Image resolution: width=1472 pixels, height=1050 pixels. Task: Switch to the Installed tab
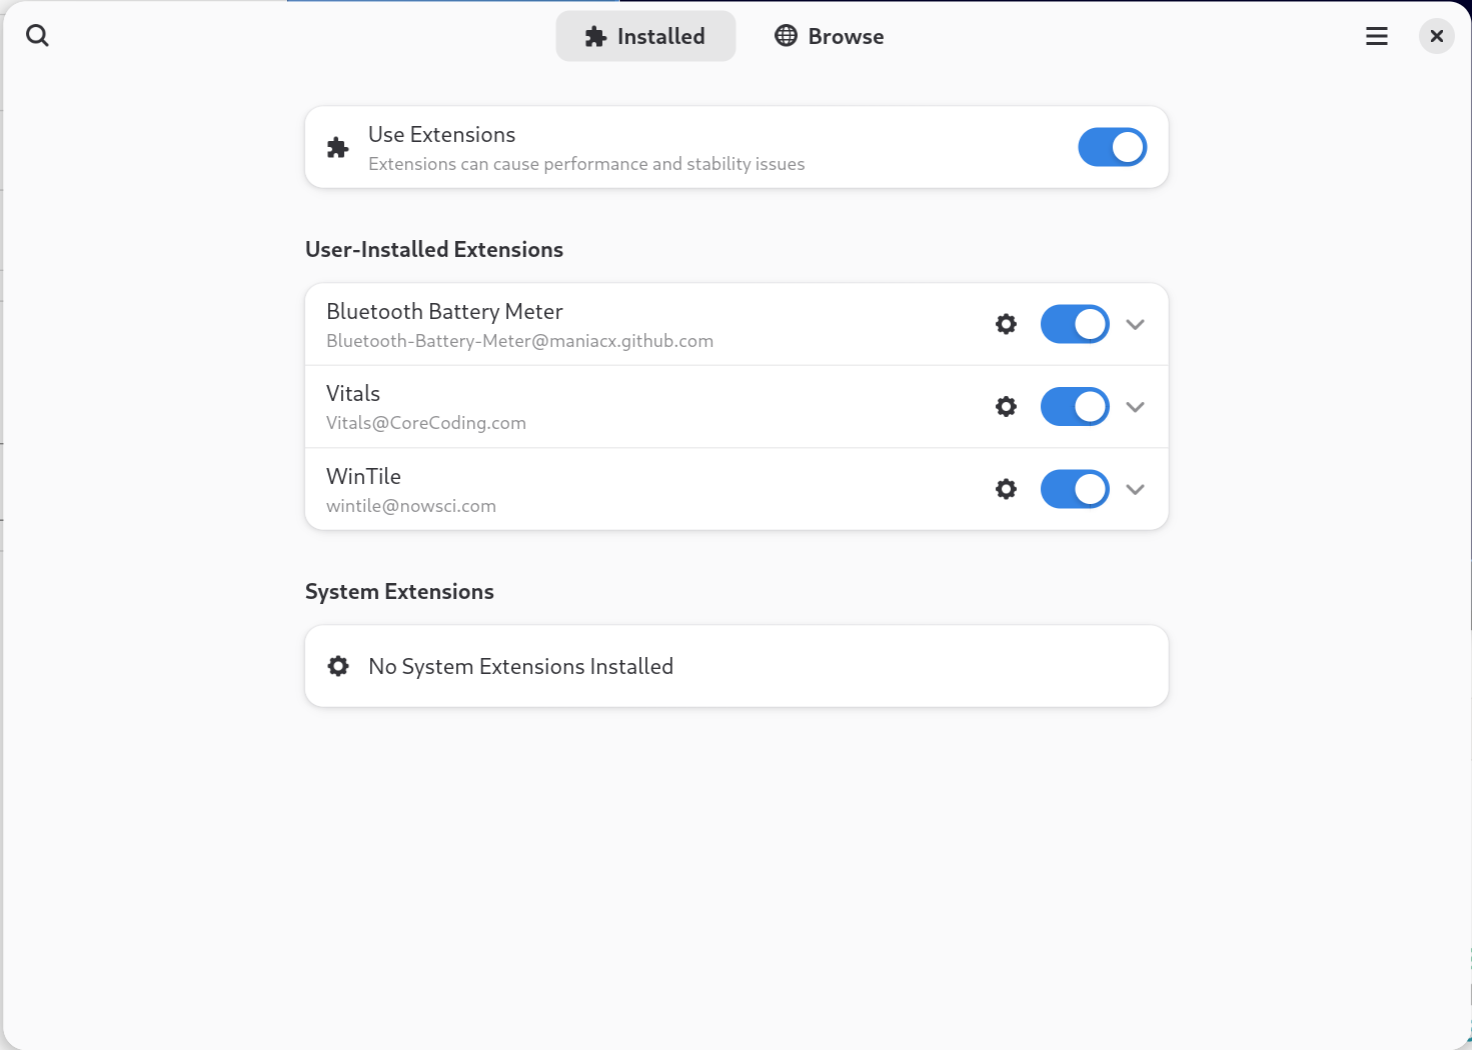tap(646, 36)
